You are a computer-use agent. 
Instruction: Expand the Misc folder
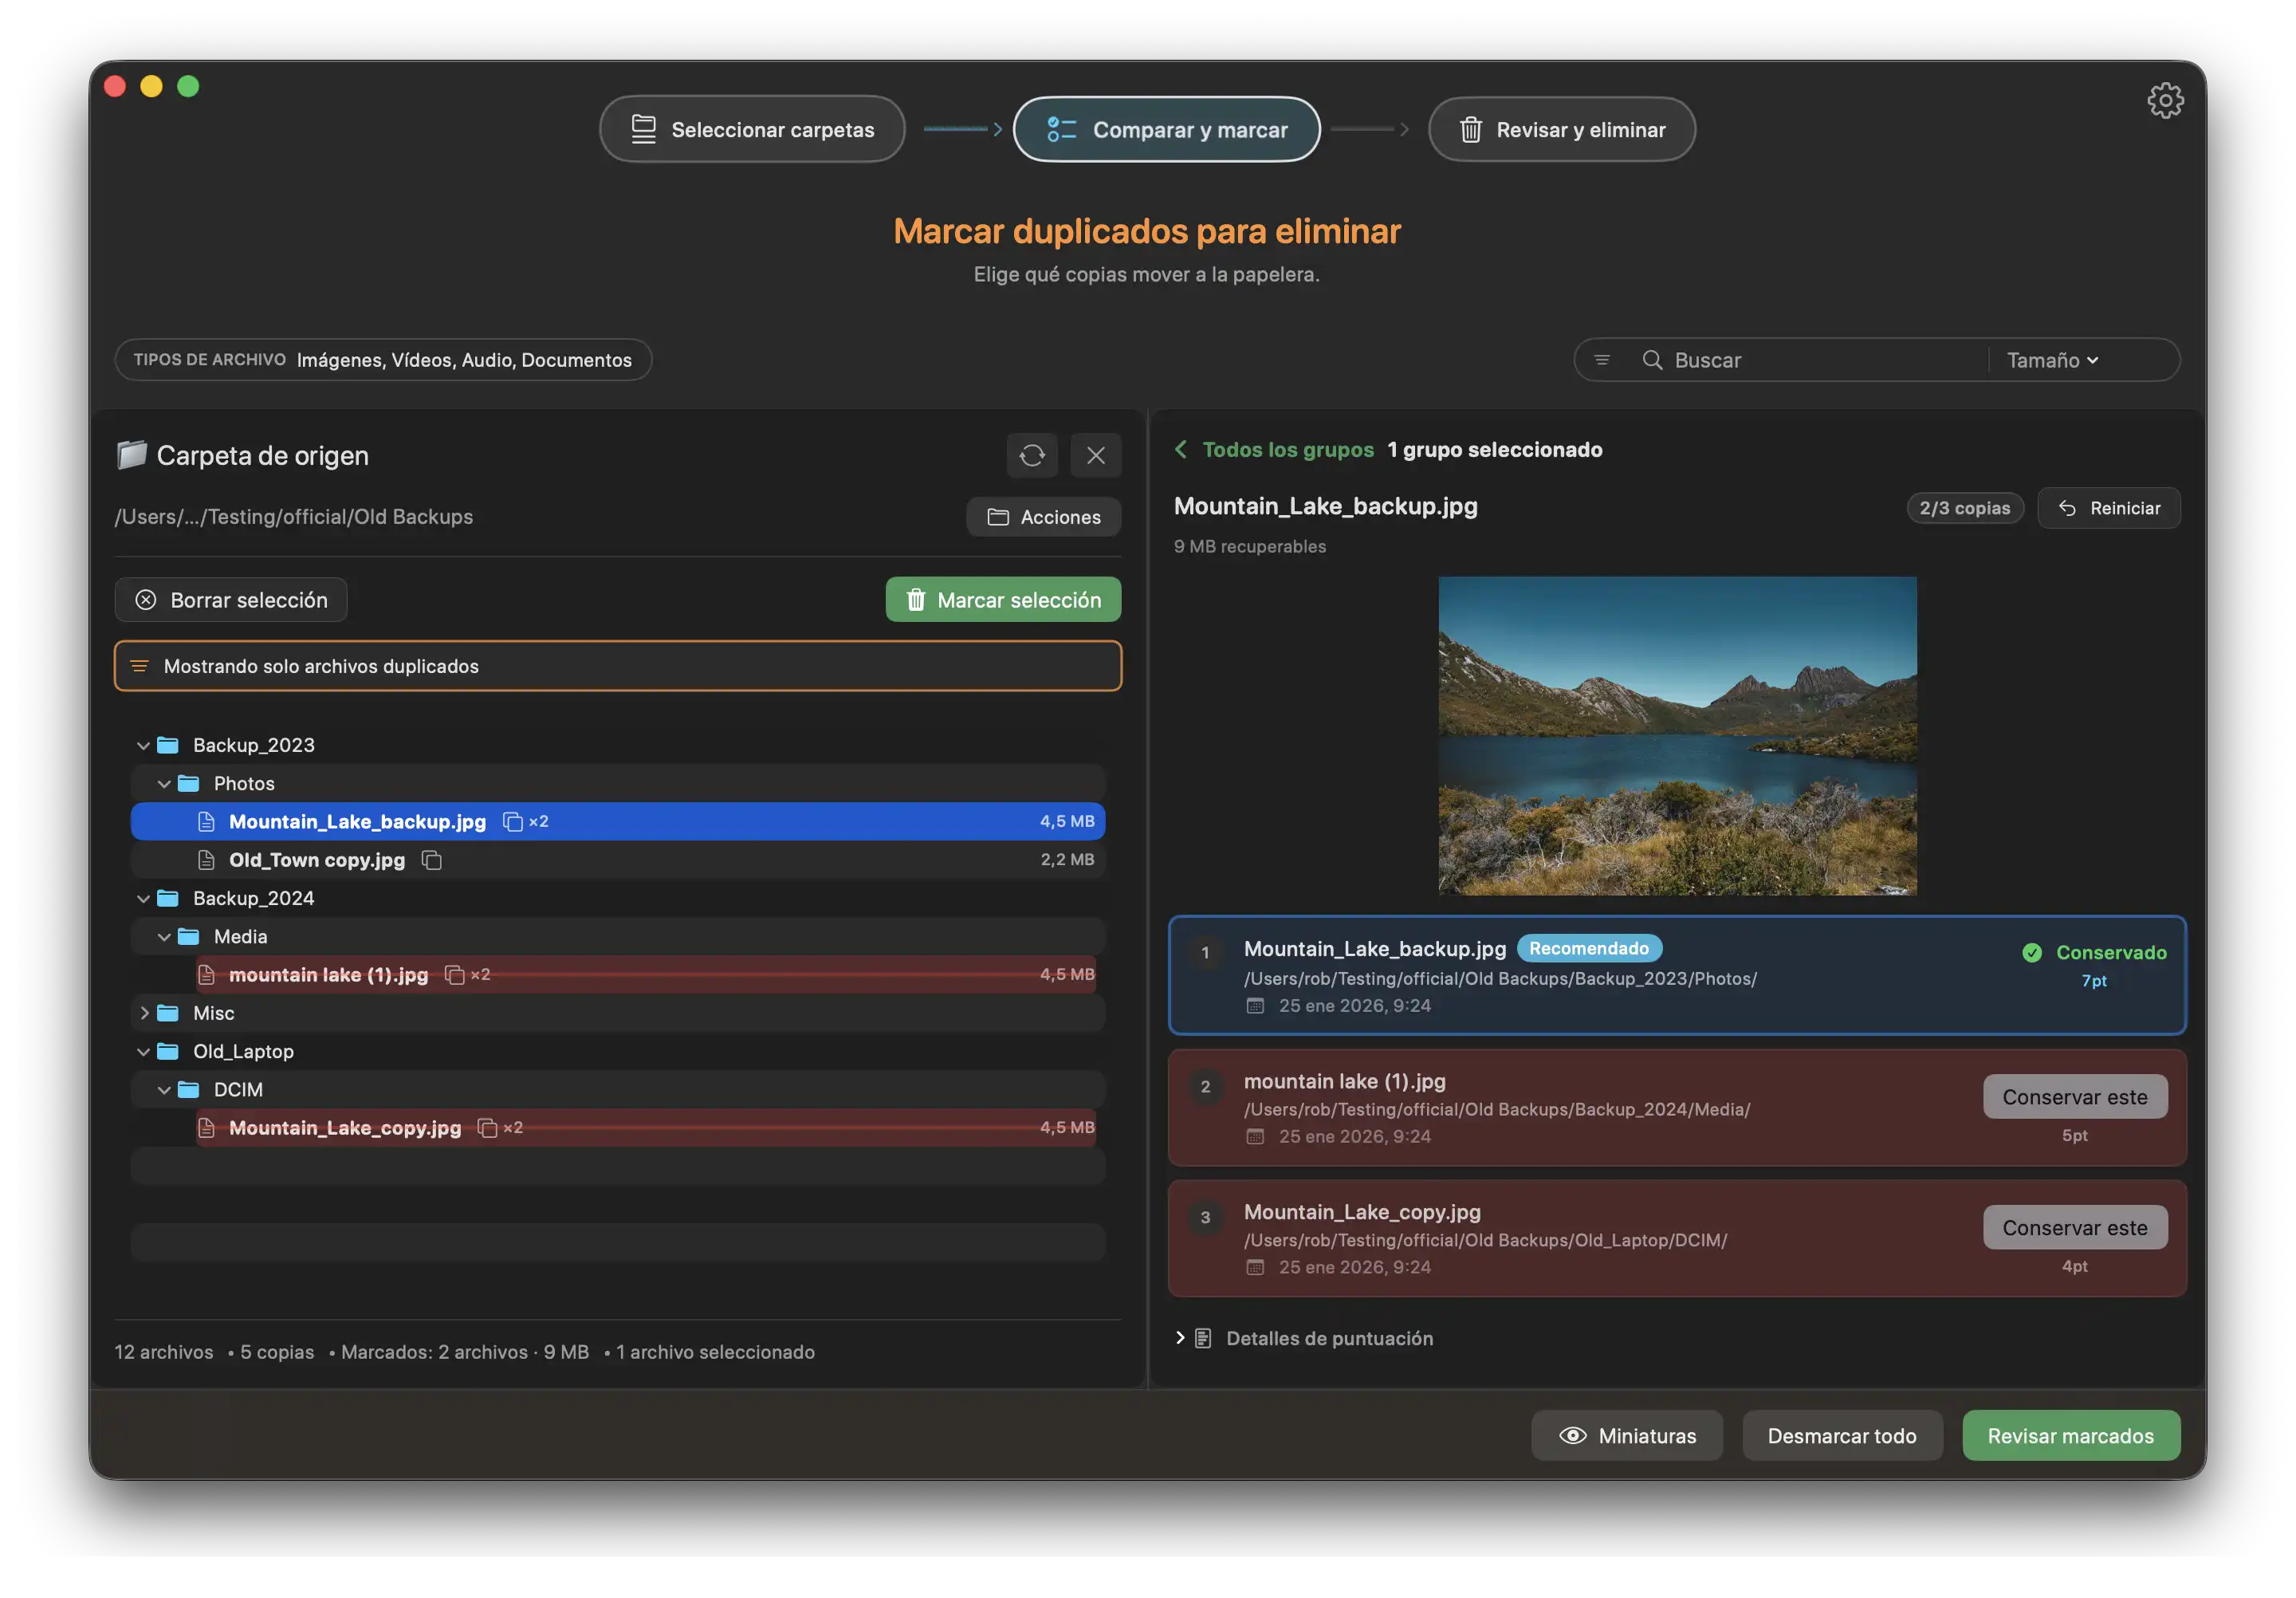144,1013
